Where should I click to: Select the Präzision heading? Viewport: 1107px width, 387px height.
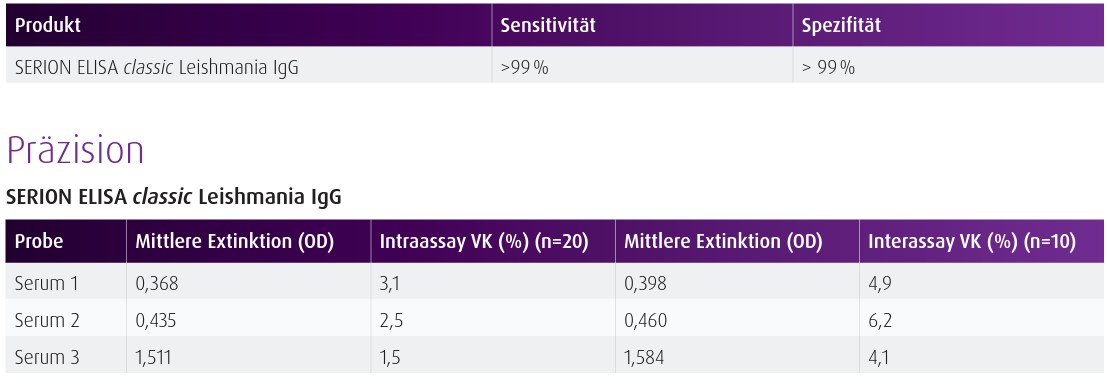pyautogui.click(x=75, y=150)
